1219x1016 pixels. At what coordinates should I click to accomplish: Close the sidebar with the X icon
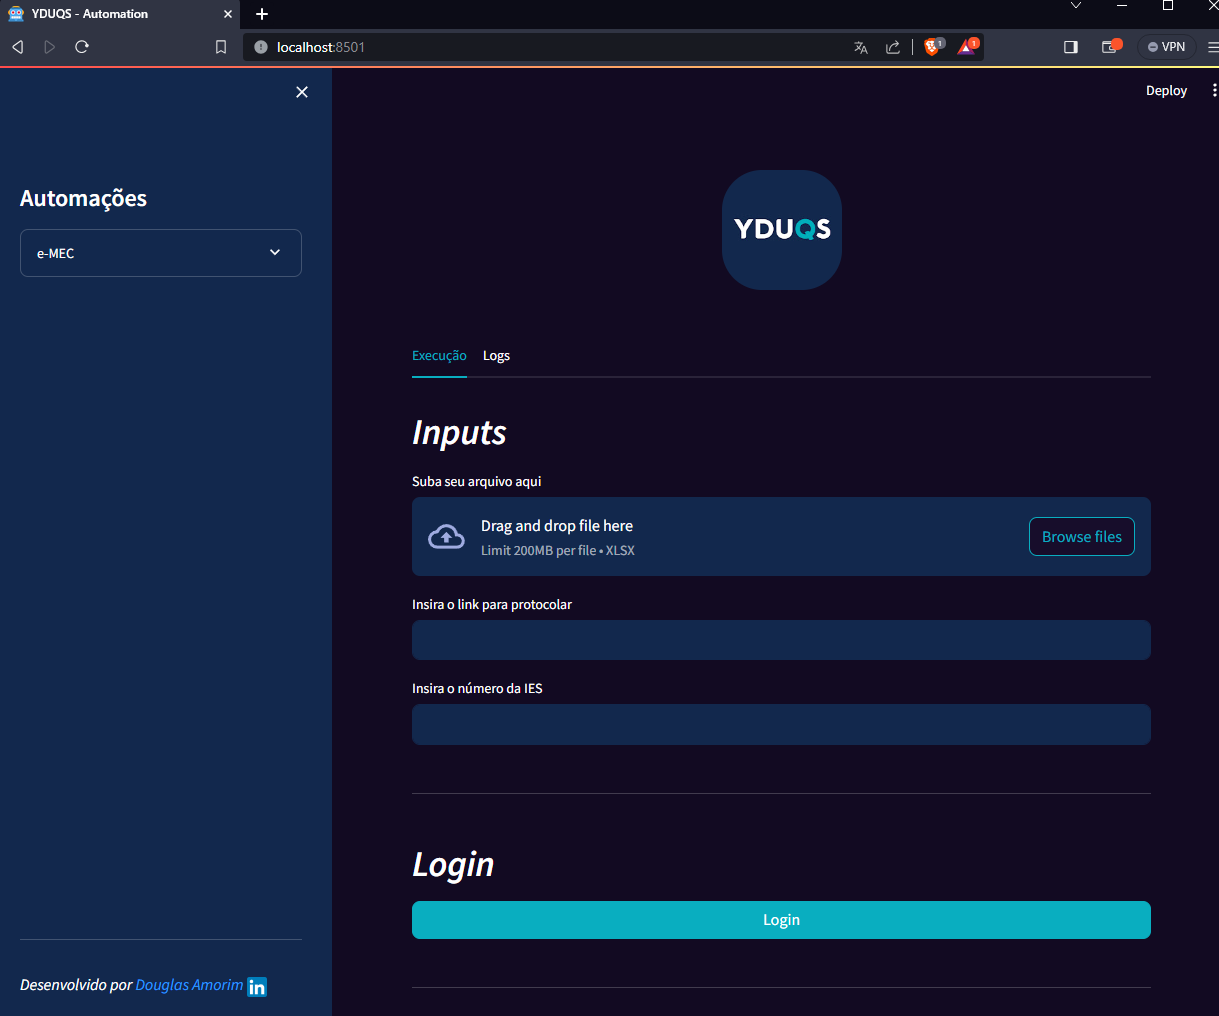pos(302,92)
